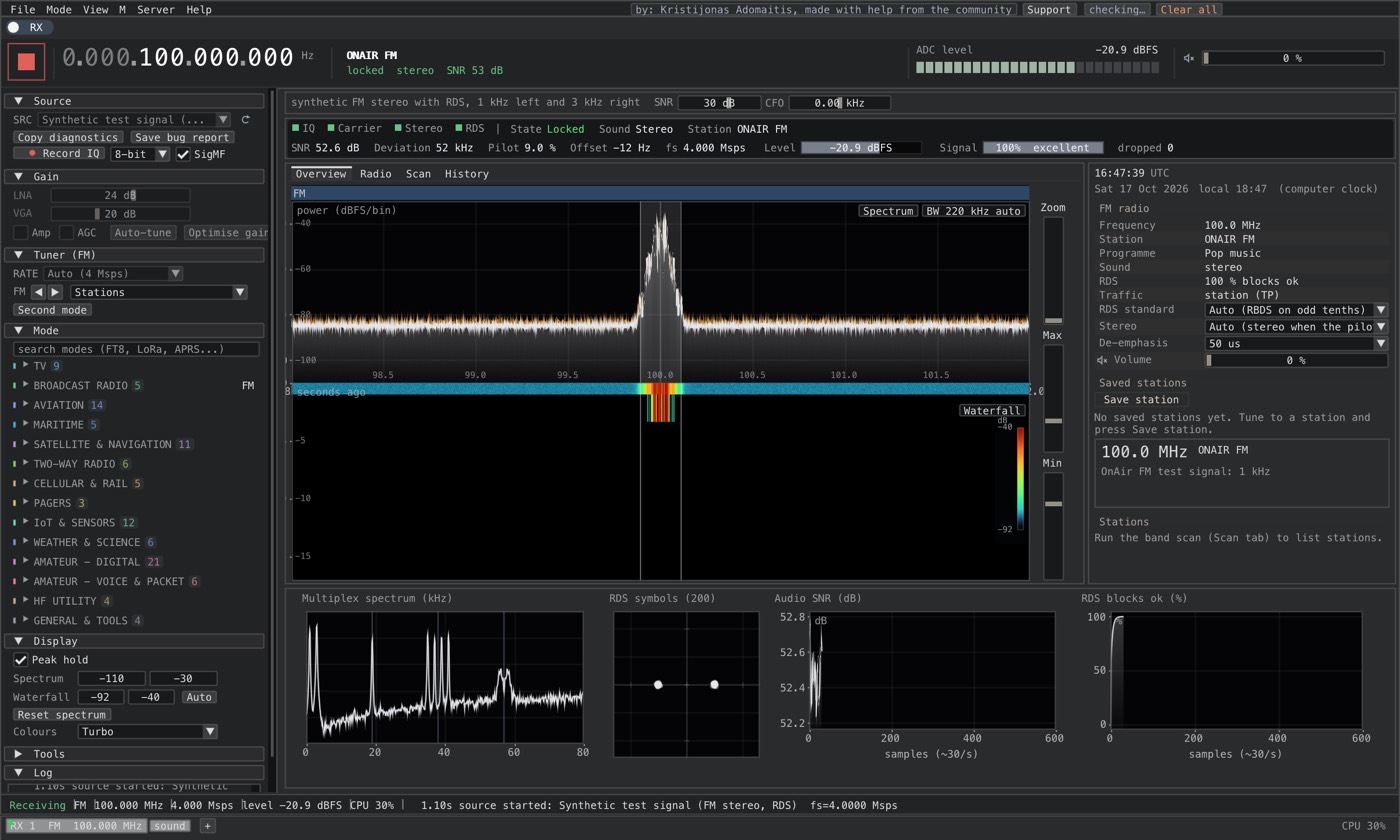Expand the MARITIME mode category arrow
The width and height of the screenshot is (1400, 840).
pos(26,425)
